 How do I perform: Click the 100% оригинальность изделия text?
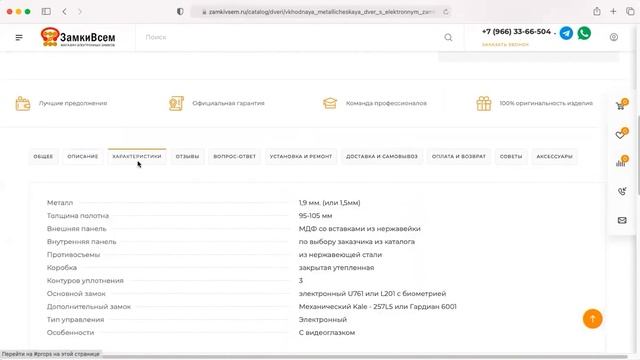[x=546, y=103]
